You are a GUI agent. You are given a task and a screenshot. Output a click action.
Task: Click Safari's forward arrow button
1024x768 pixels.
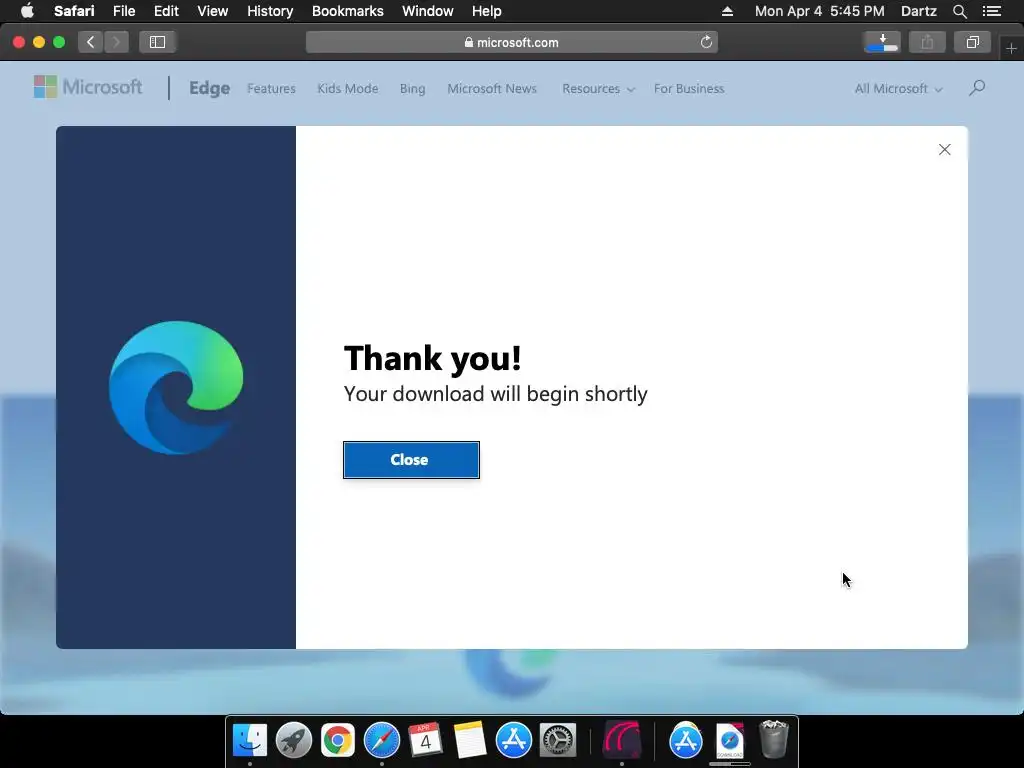click(x=116, y=42)
